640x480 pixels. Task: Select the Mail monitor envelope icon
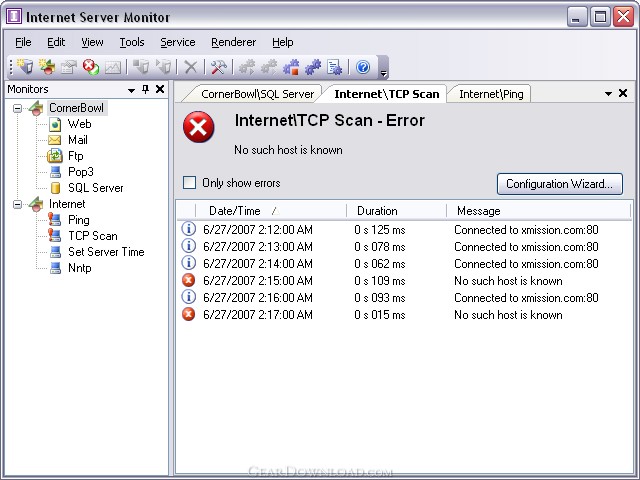[55, 140]
